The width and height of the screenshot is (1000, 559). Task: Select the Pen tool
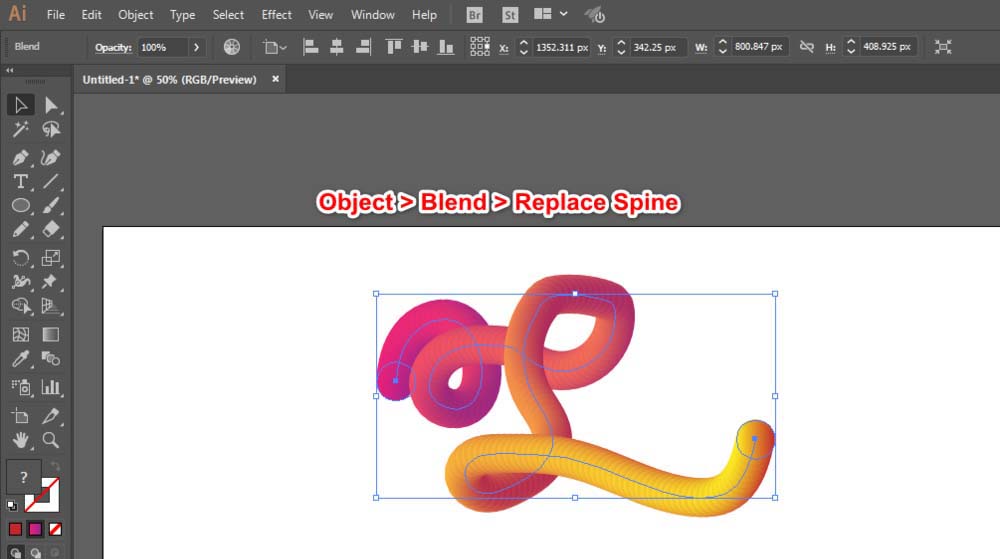coord(20,157)
